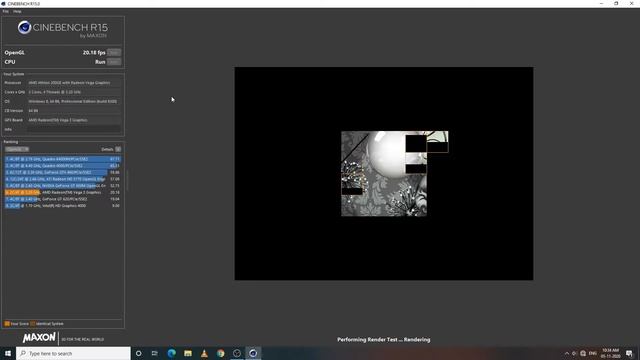Open Google Chrome from the taskbar
The height and width of the screenshot is (360, 640).
[220, 353]
